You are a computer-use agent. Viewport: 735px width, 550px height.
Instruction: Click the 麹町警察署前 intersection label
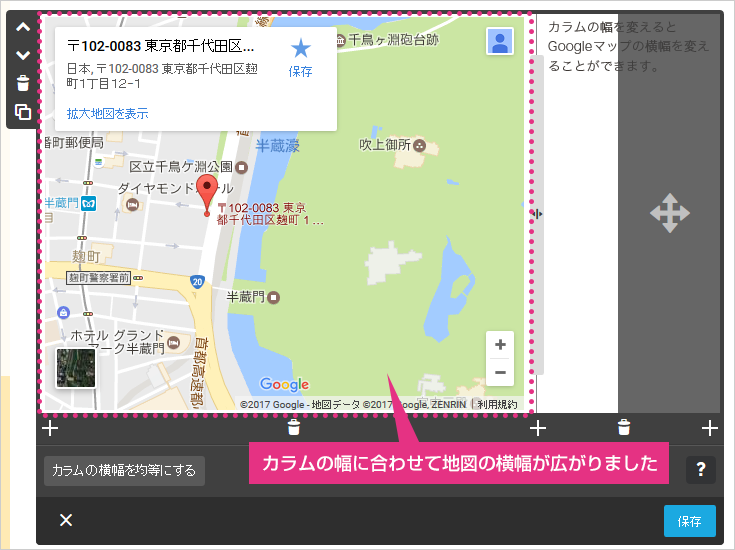tap(98, 278)
